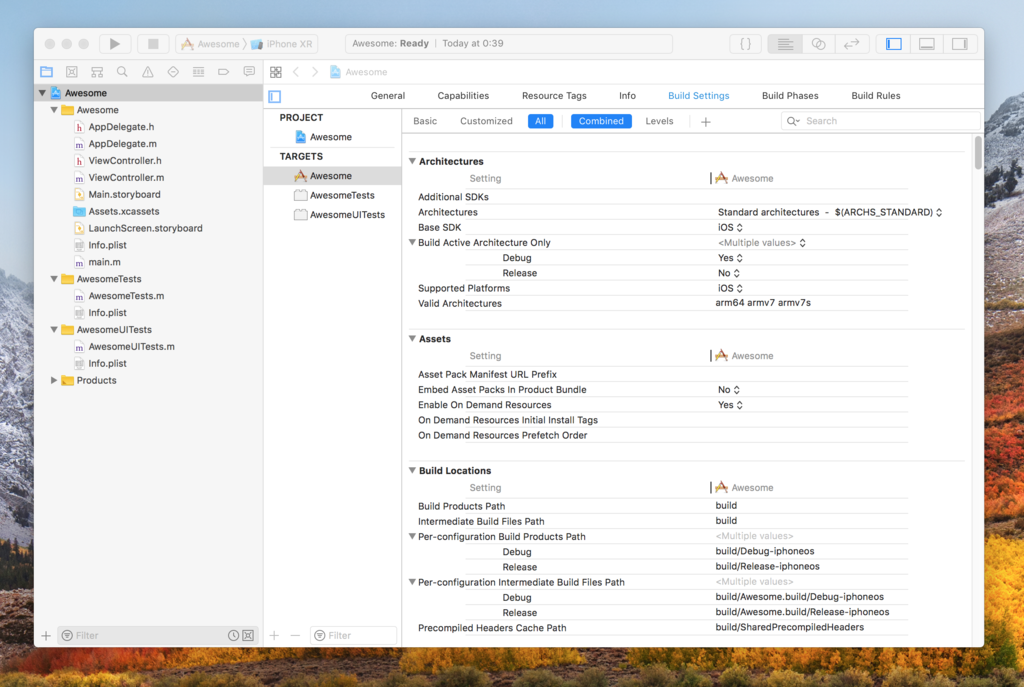Open the Base SDK iOS dropdown
The height and width of the screenshot is (687, 1024).
pos(730,227)
